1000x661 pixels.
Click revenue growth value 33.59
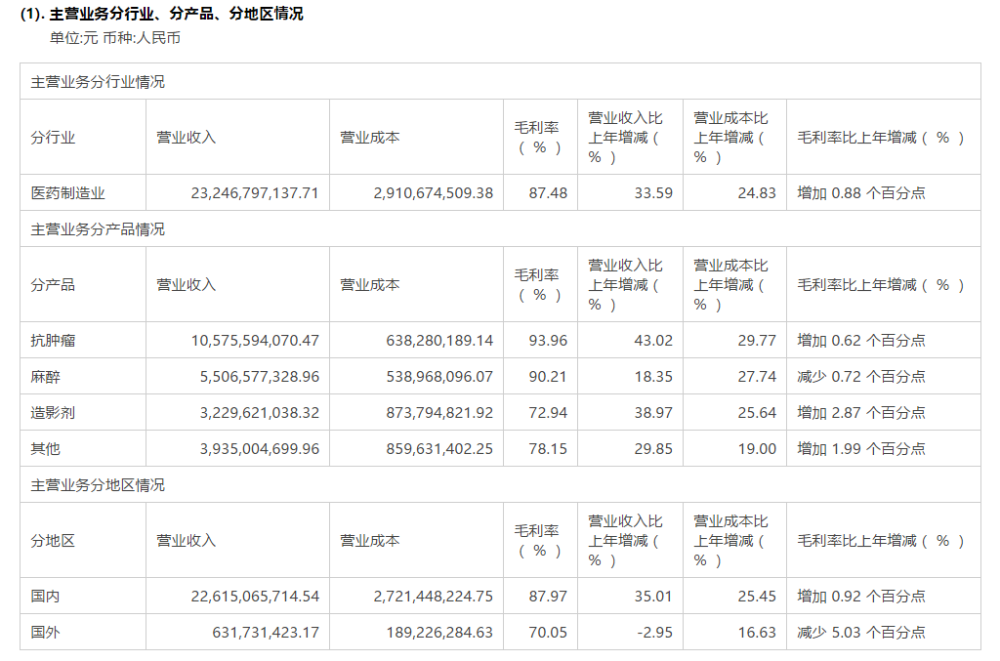click(x=653, y=193)
